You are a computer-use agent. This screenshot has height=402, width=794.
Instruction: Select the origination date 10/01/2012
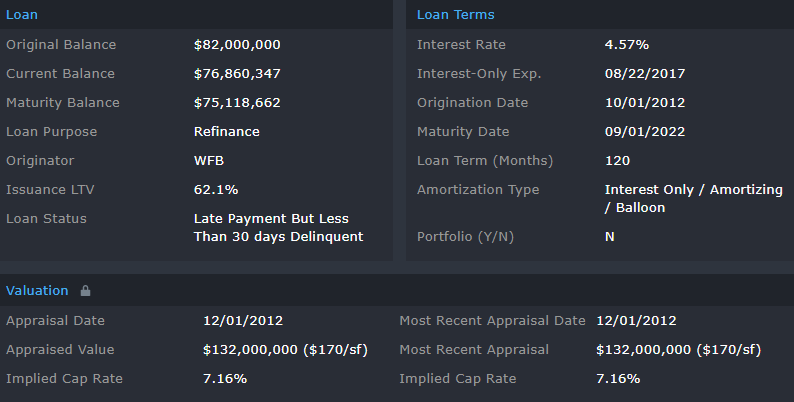[645, 103]
